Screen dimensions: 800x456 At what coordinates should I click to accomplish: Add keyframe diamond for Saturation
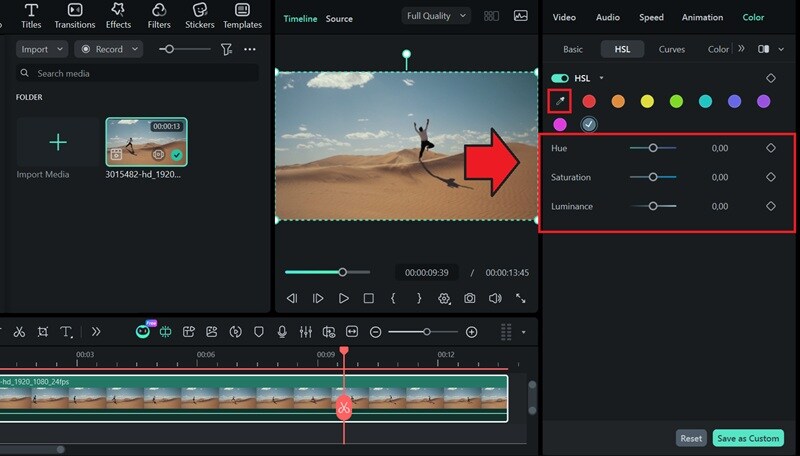click(x=771, y=177)
